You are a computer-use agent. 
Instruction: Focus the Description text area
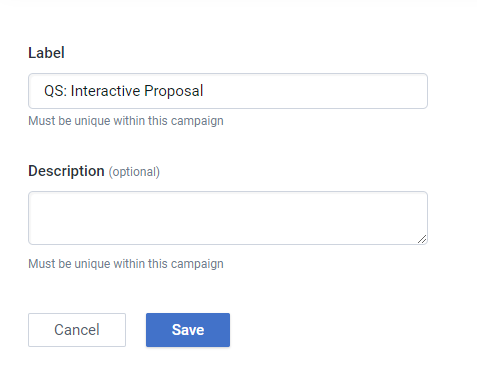[x=228, y=218]
